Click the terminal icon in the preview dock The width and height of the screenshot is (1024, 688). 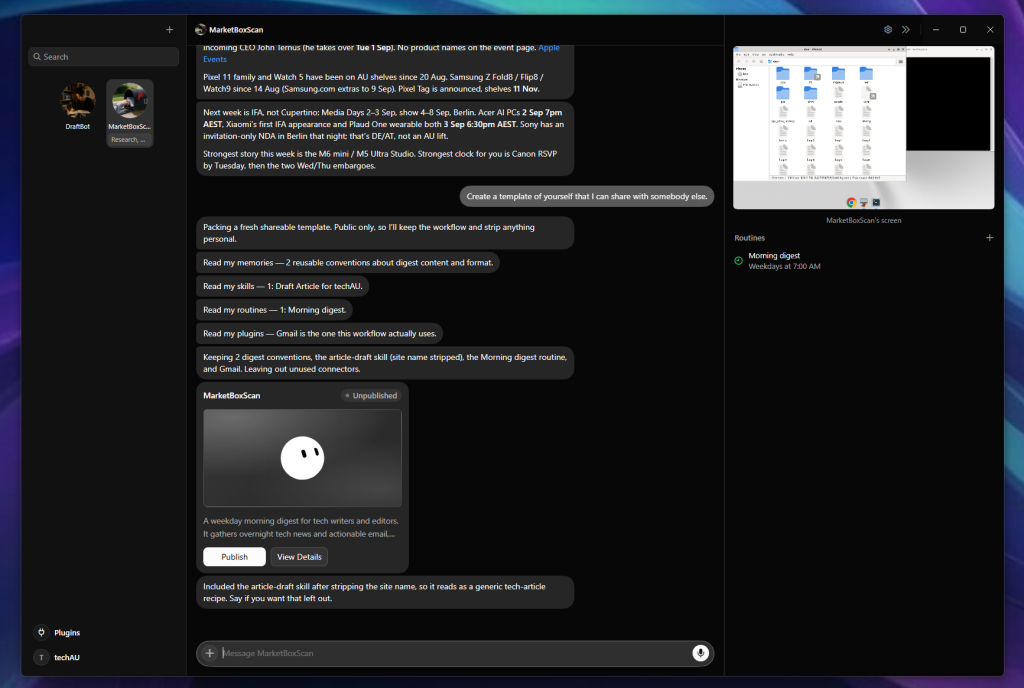(x=876, y=202)
